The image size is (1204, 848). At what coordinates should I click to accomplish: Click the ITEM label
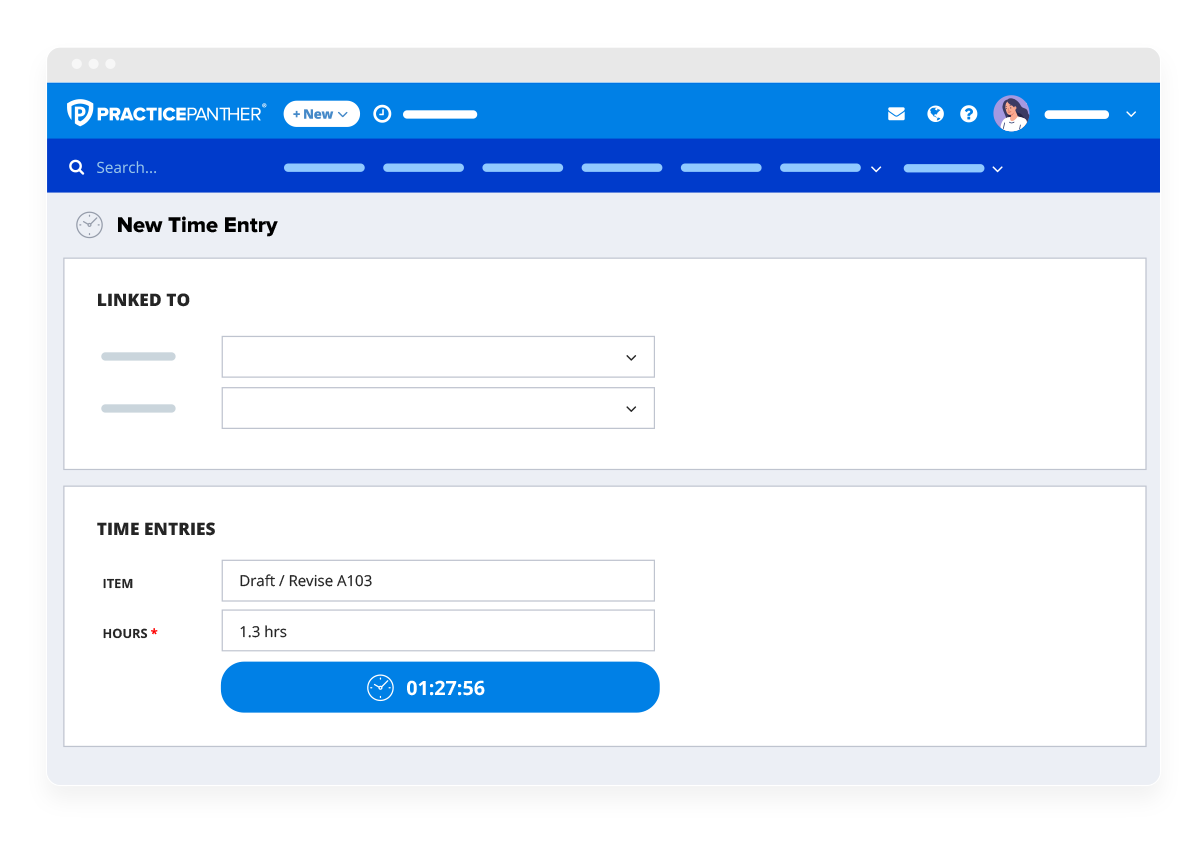pos(118,583)
